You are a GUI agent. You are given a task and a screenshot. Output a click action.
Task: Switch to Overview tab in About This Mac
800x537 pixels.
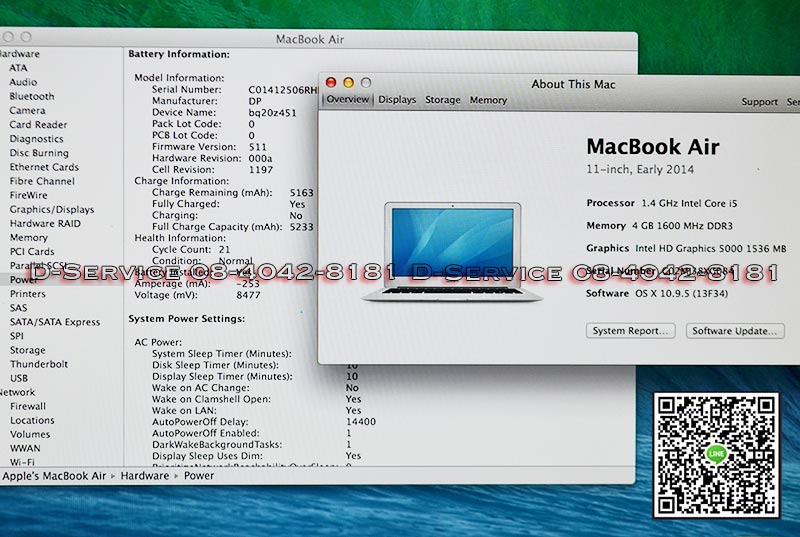(347, 99)
